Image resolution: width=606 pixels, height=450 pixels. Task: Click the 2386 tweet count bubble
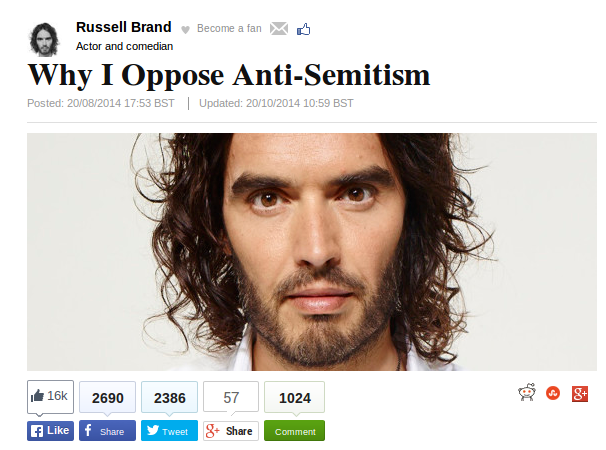point(169,397)
